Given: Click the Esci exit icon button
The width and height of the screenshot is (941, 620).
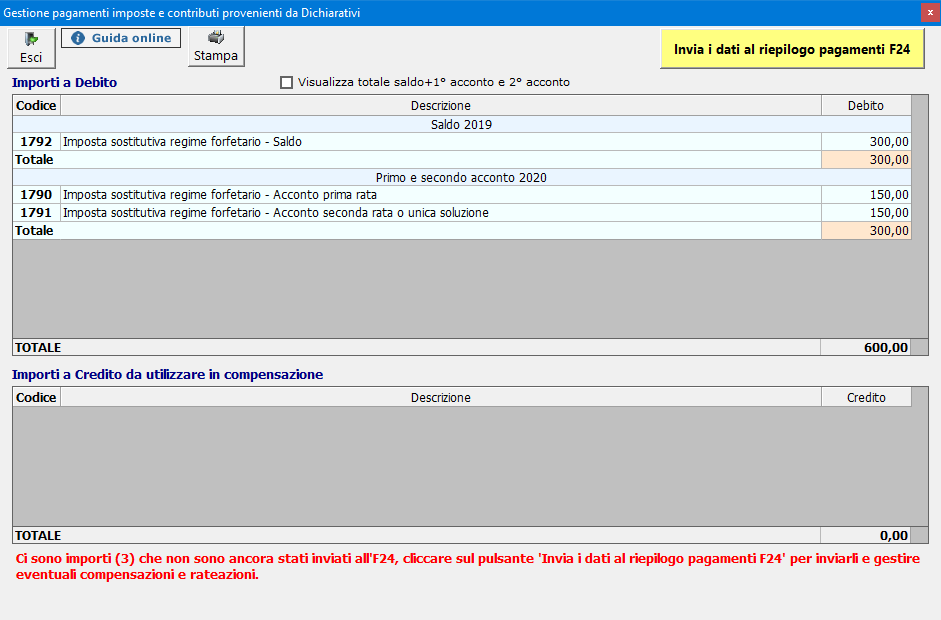Looking at the screenshot, I should 31,47.
